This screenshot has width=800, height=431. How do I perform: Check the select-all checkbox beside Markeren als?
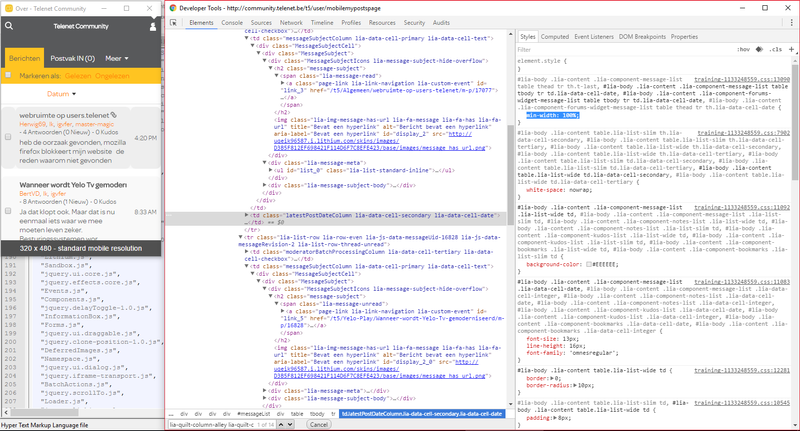pos(8,75)
